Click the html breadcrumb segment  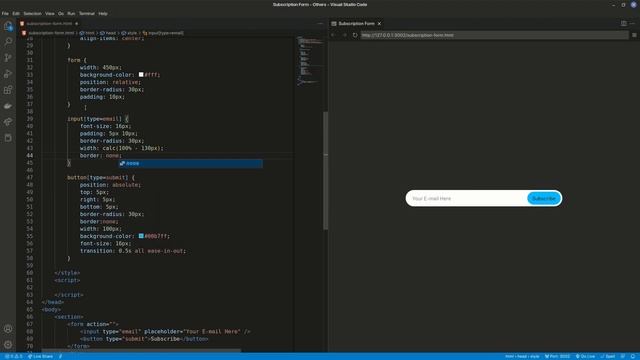coord(87,33)
